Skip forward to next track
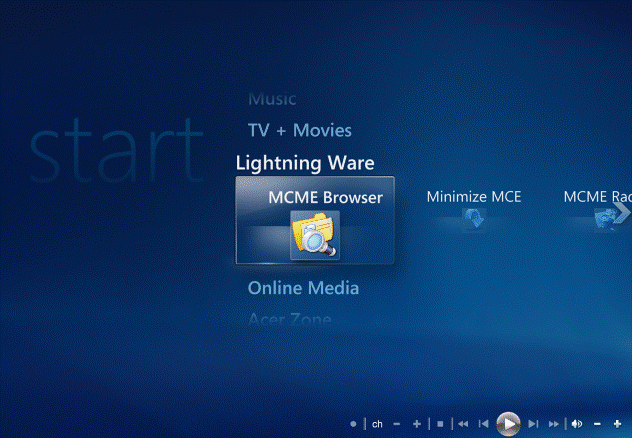Viewport: 632px width, 438px height. [533, 424]
